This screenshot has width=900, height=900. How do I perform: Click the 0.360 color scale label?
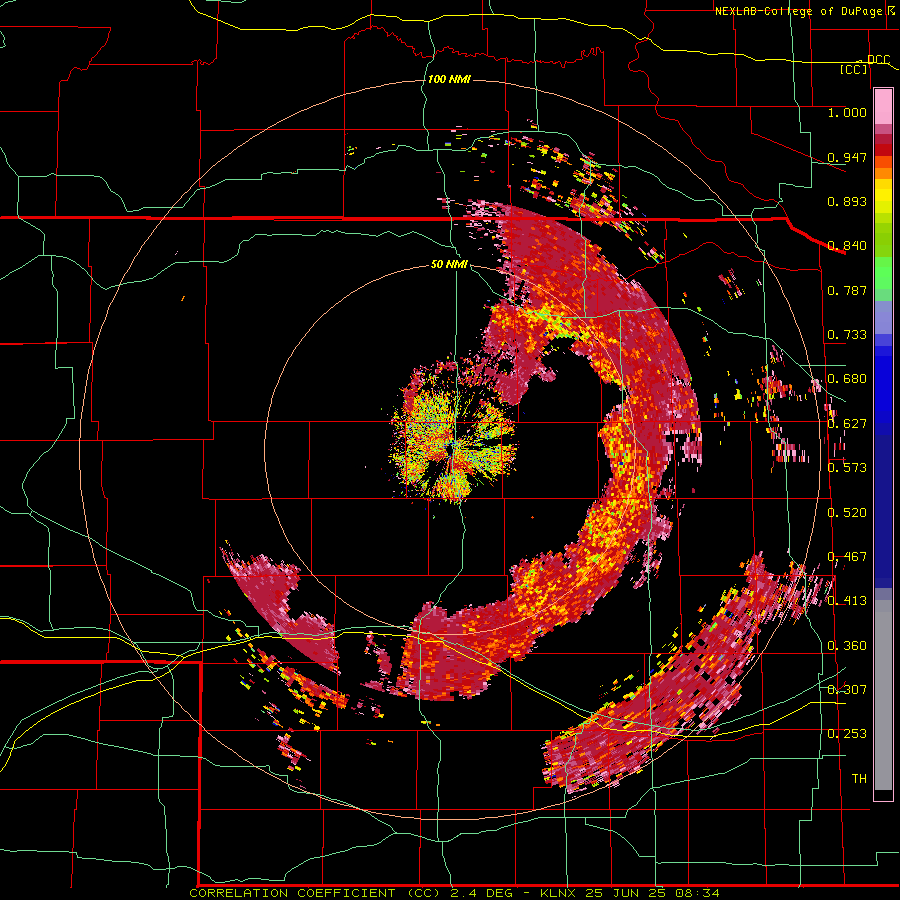(847, 646)
